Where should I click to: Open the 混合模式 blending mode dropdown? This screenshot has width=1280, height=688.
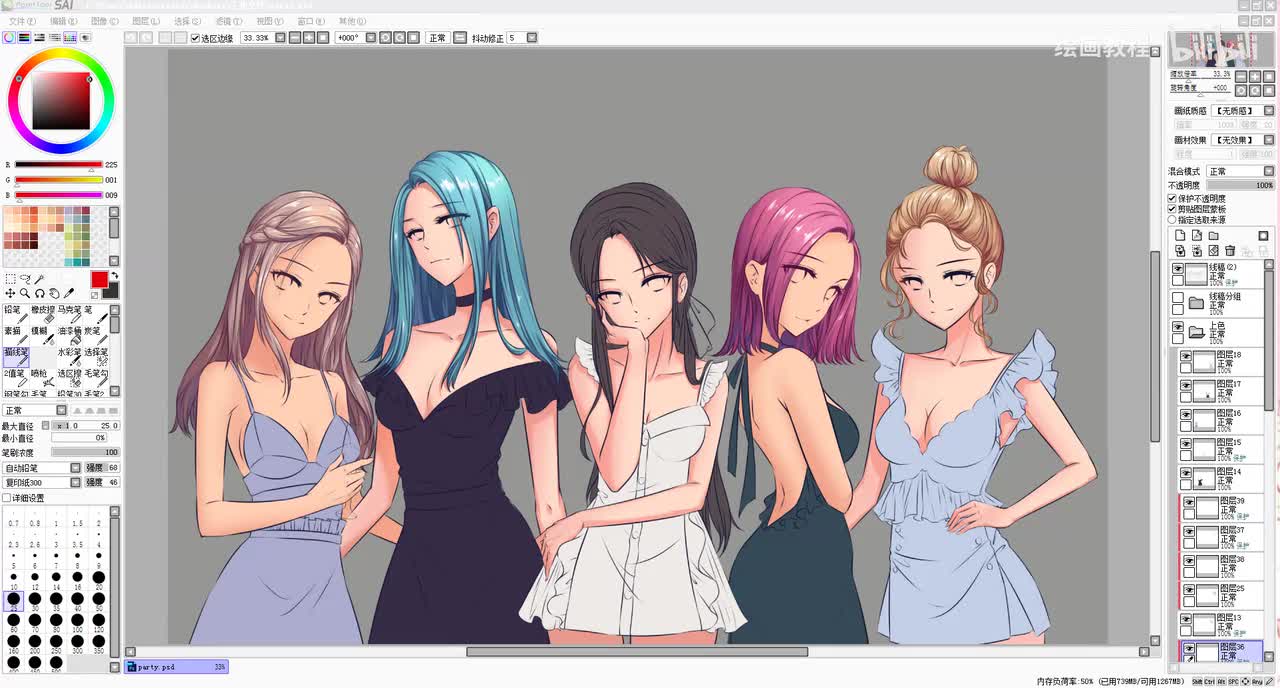tap(1269, 171)
